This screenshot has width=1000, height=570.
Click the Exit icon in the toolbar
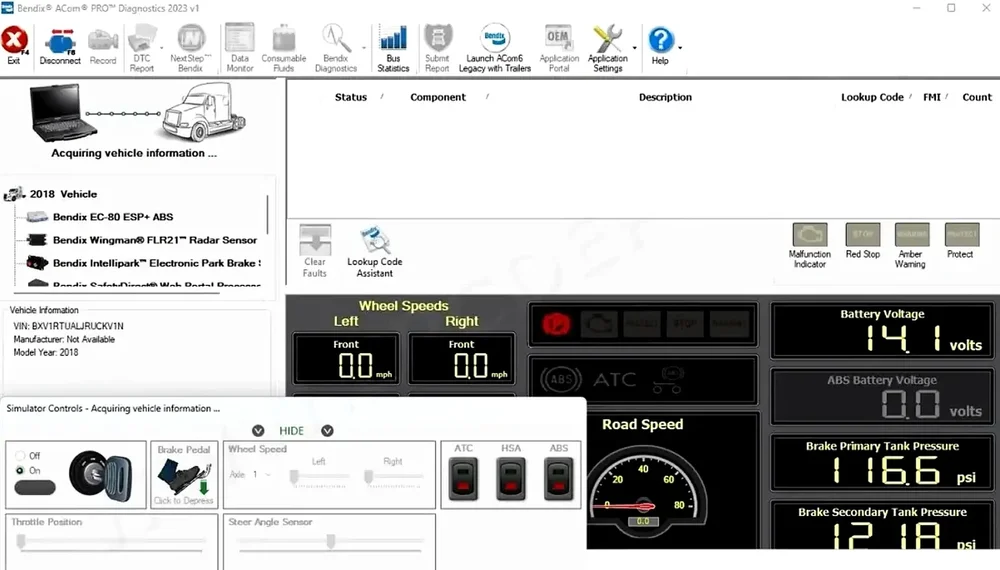pyautogui.click(x=14, y=42)
